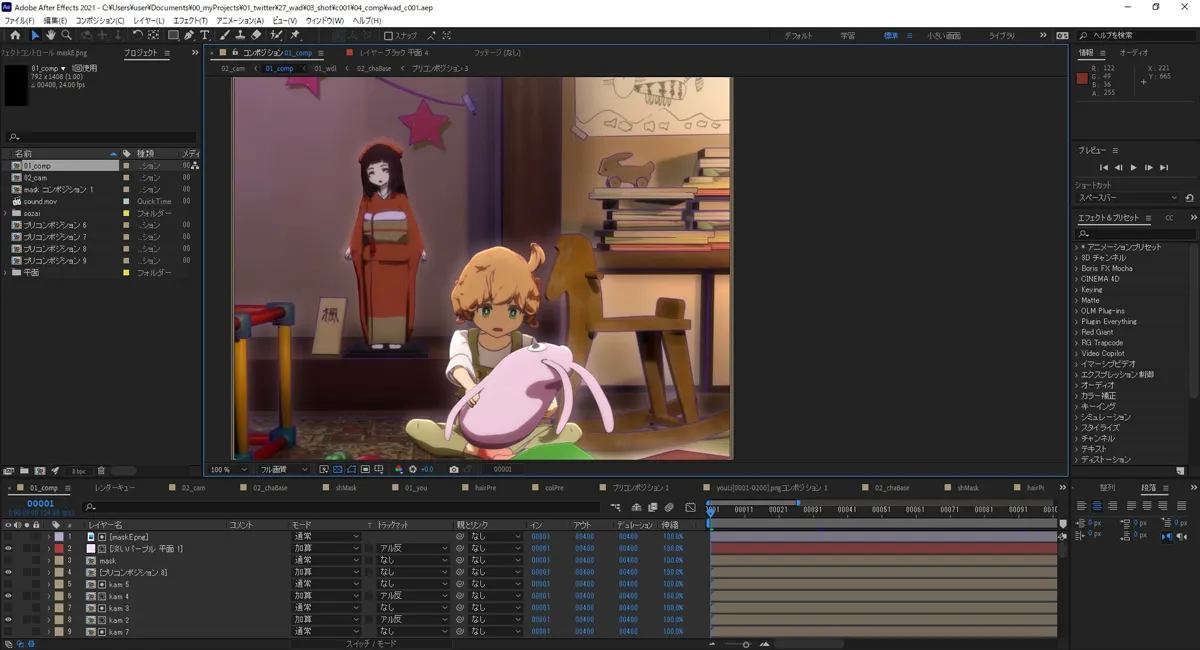Select the Type tool
Screen dimensions: 1200x650
coord(206,35)
